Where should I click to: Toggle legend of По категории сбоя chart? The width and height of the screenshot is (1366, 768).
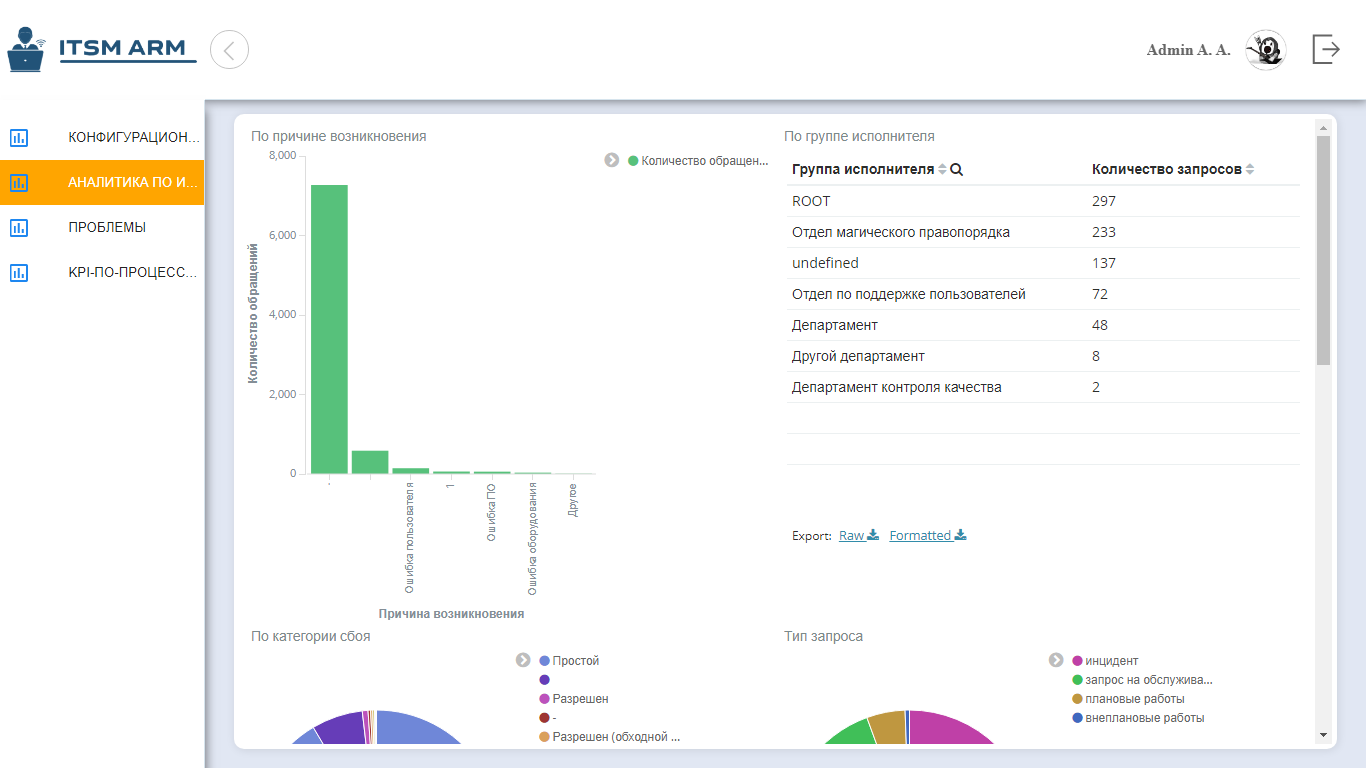(x=523, y=660)
